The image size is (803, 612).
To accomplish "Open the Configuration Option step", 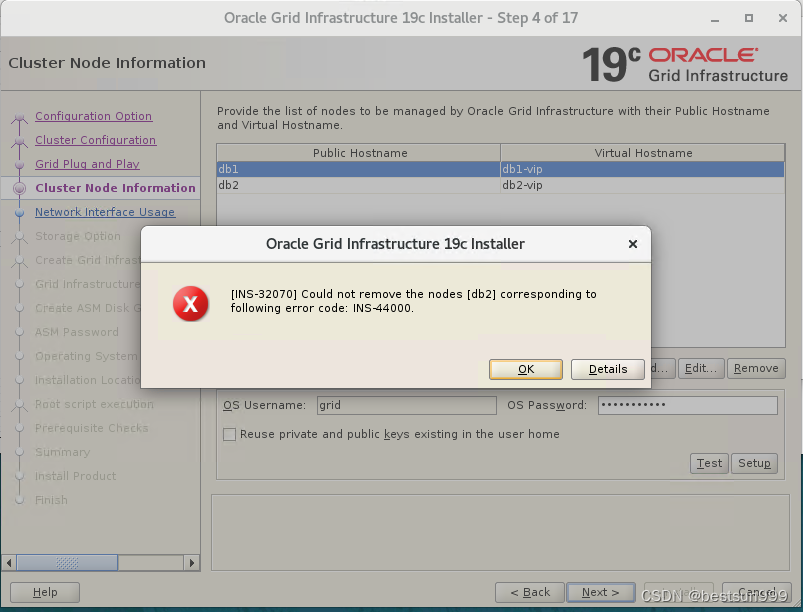I will point(93,116).
